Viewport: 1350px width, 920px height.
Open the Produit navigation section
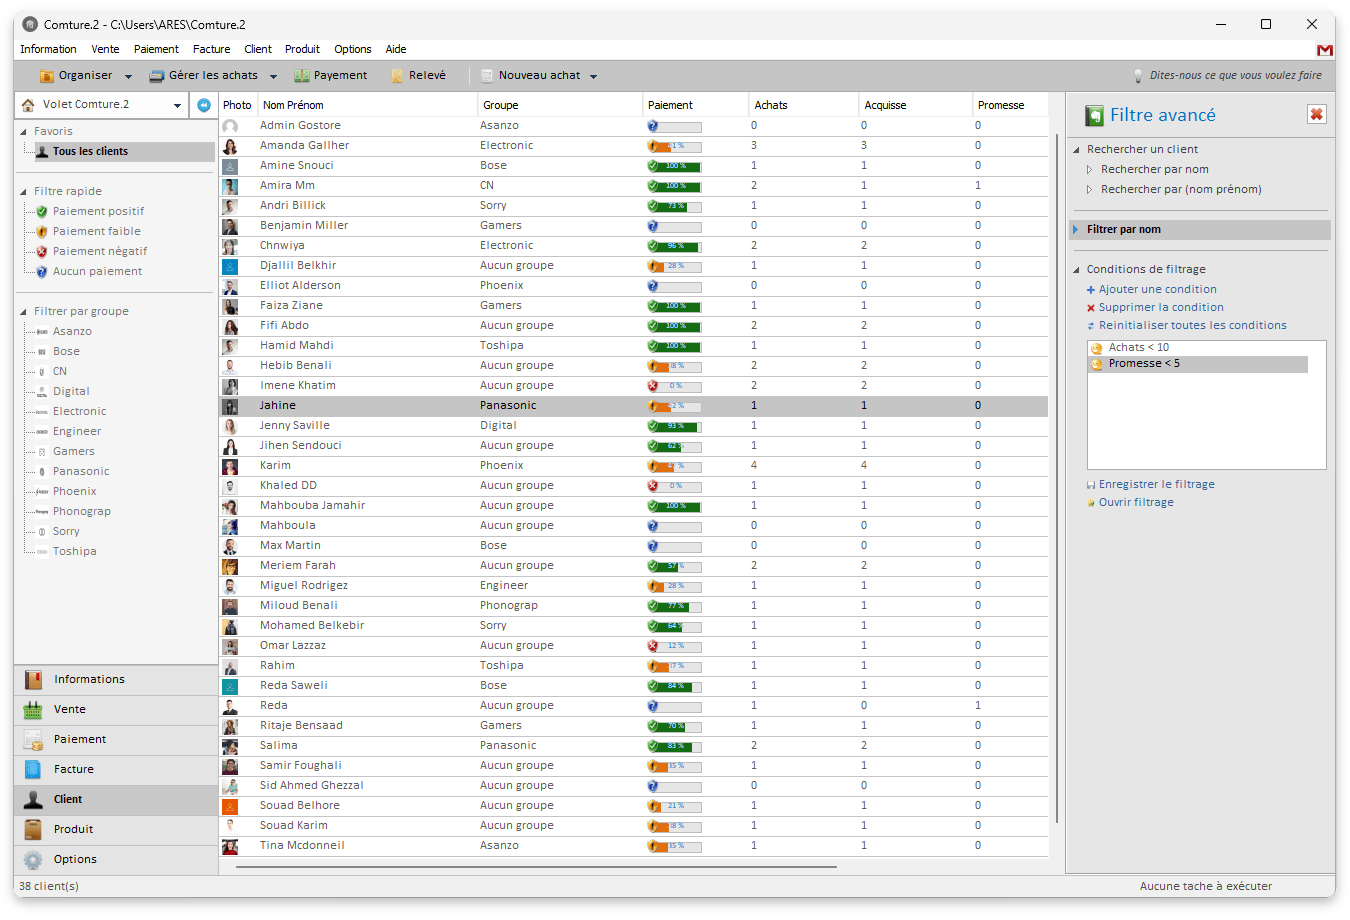click(x=73, y=829)
